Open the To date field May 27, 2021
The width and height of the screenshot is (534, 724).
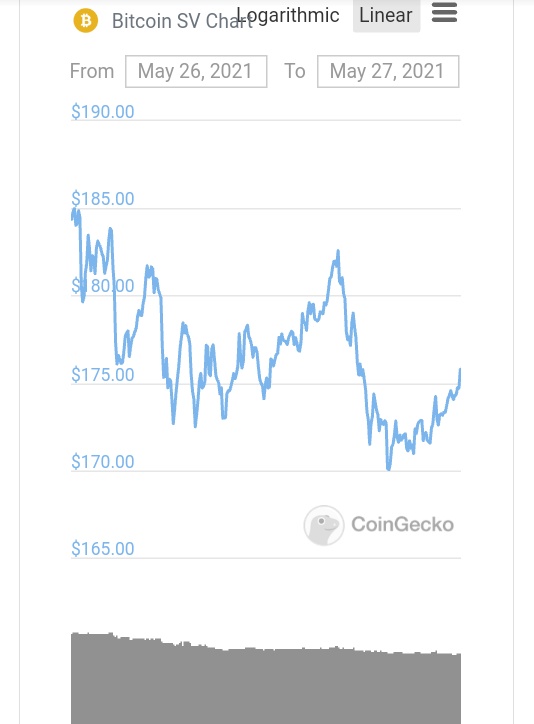point(388,72)
